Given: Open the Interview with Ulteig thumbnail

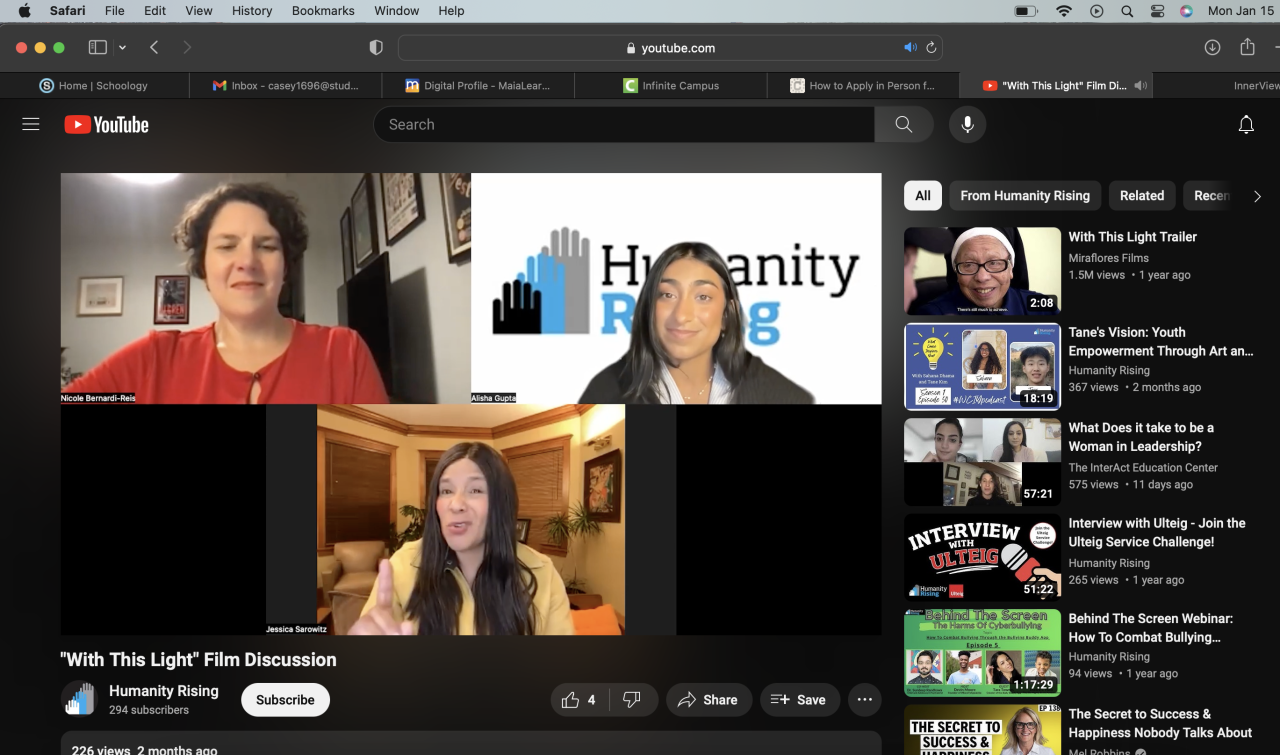Looking at the screenshot, I should coord(982,557).
